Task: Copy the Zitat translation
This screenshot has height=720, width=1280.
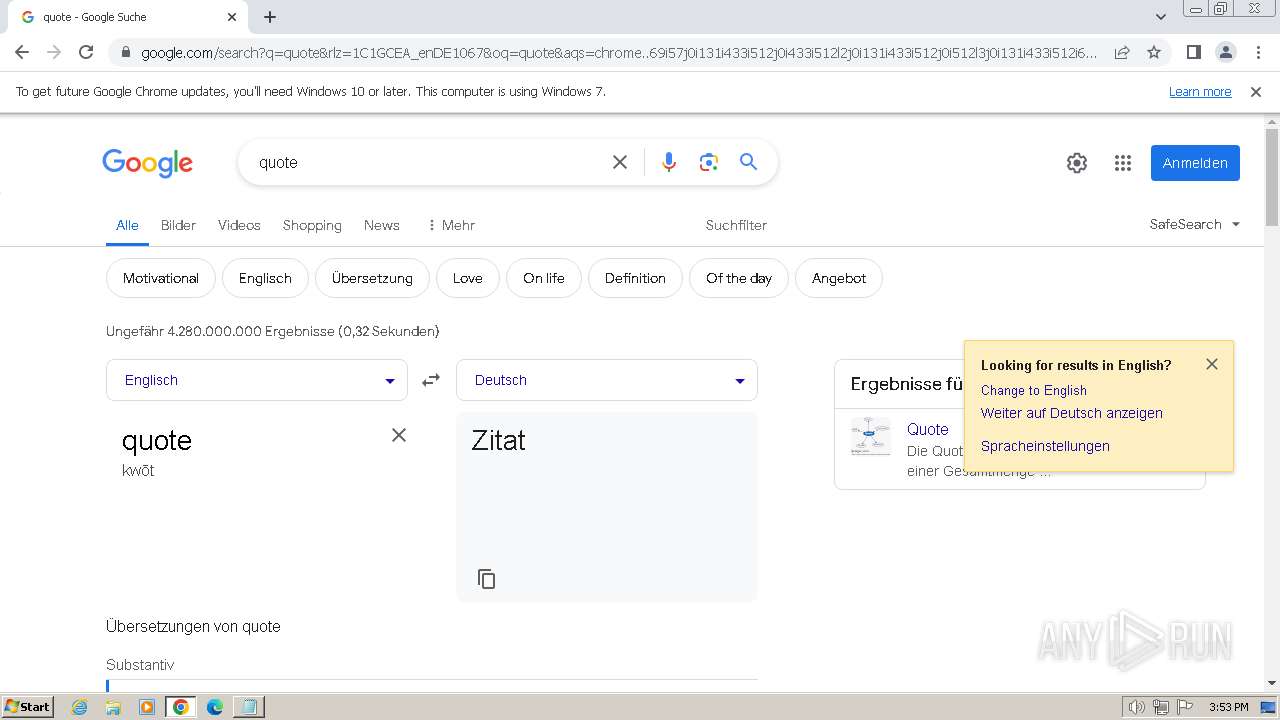Action: (x=487, y=579)
